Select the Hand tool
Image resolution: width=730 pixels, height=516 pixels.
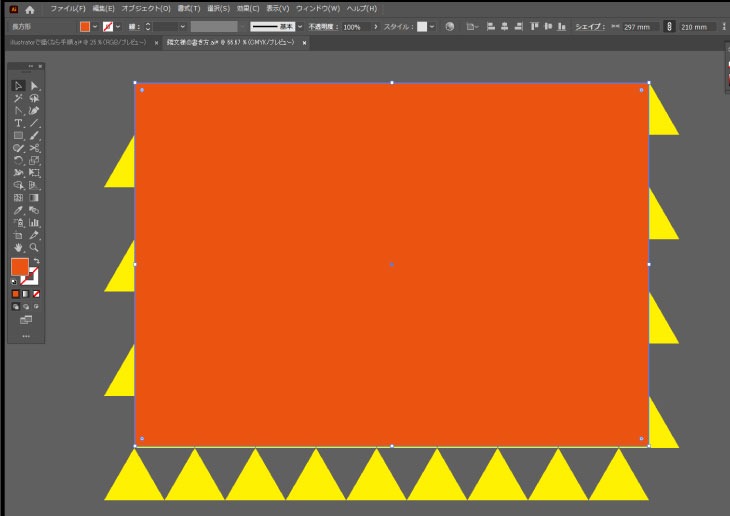coord(18,247)
